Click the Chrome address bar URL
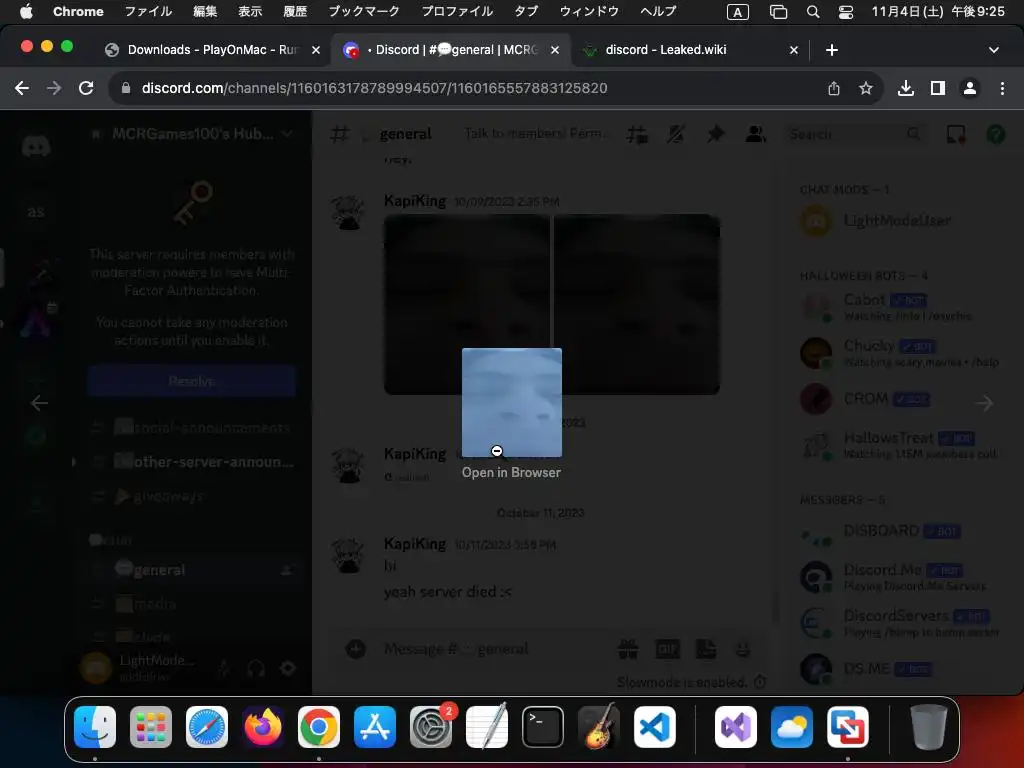Viewport: 1024px width, 768px height. 374,88
